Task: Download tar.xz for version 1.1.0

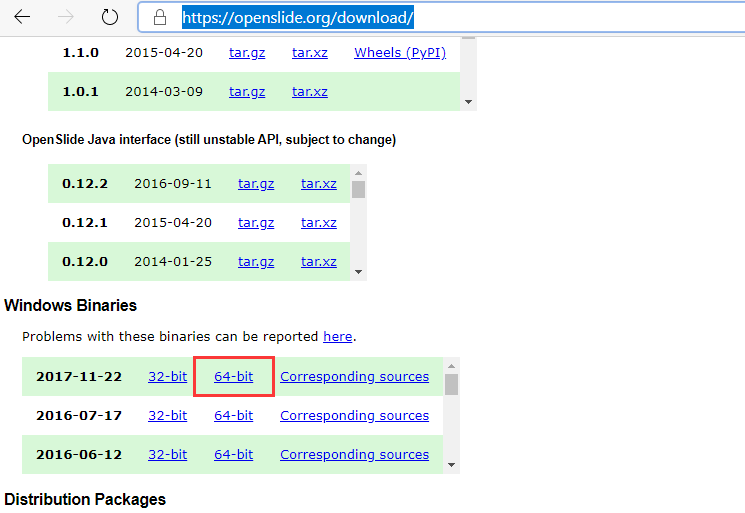Action: click(310, 52)
